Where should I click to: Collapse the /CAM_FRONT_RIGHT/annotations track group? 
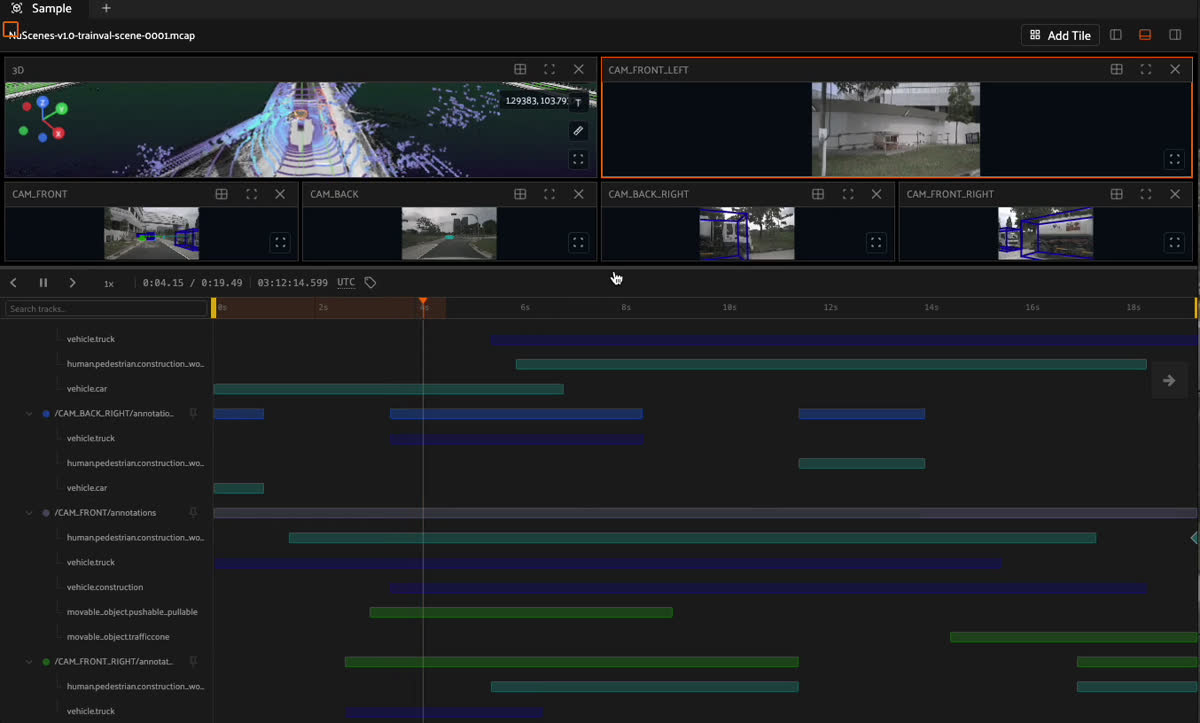coord(29,661)
